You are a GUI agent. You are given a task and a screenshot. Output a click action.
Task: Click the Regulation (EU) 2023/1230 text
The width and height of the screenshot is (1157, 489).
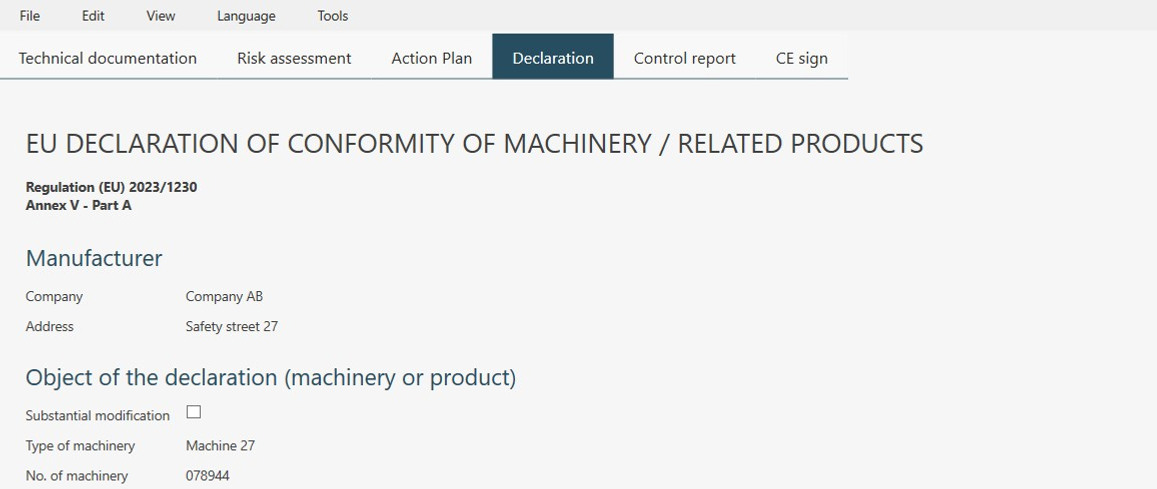coord(111,187)
